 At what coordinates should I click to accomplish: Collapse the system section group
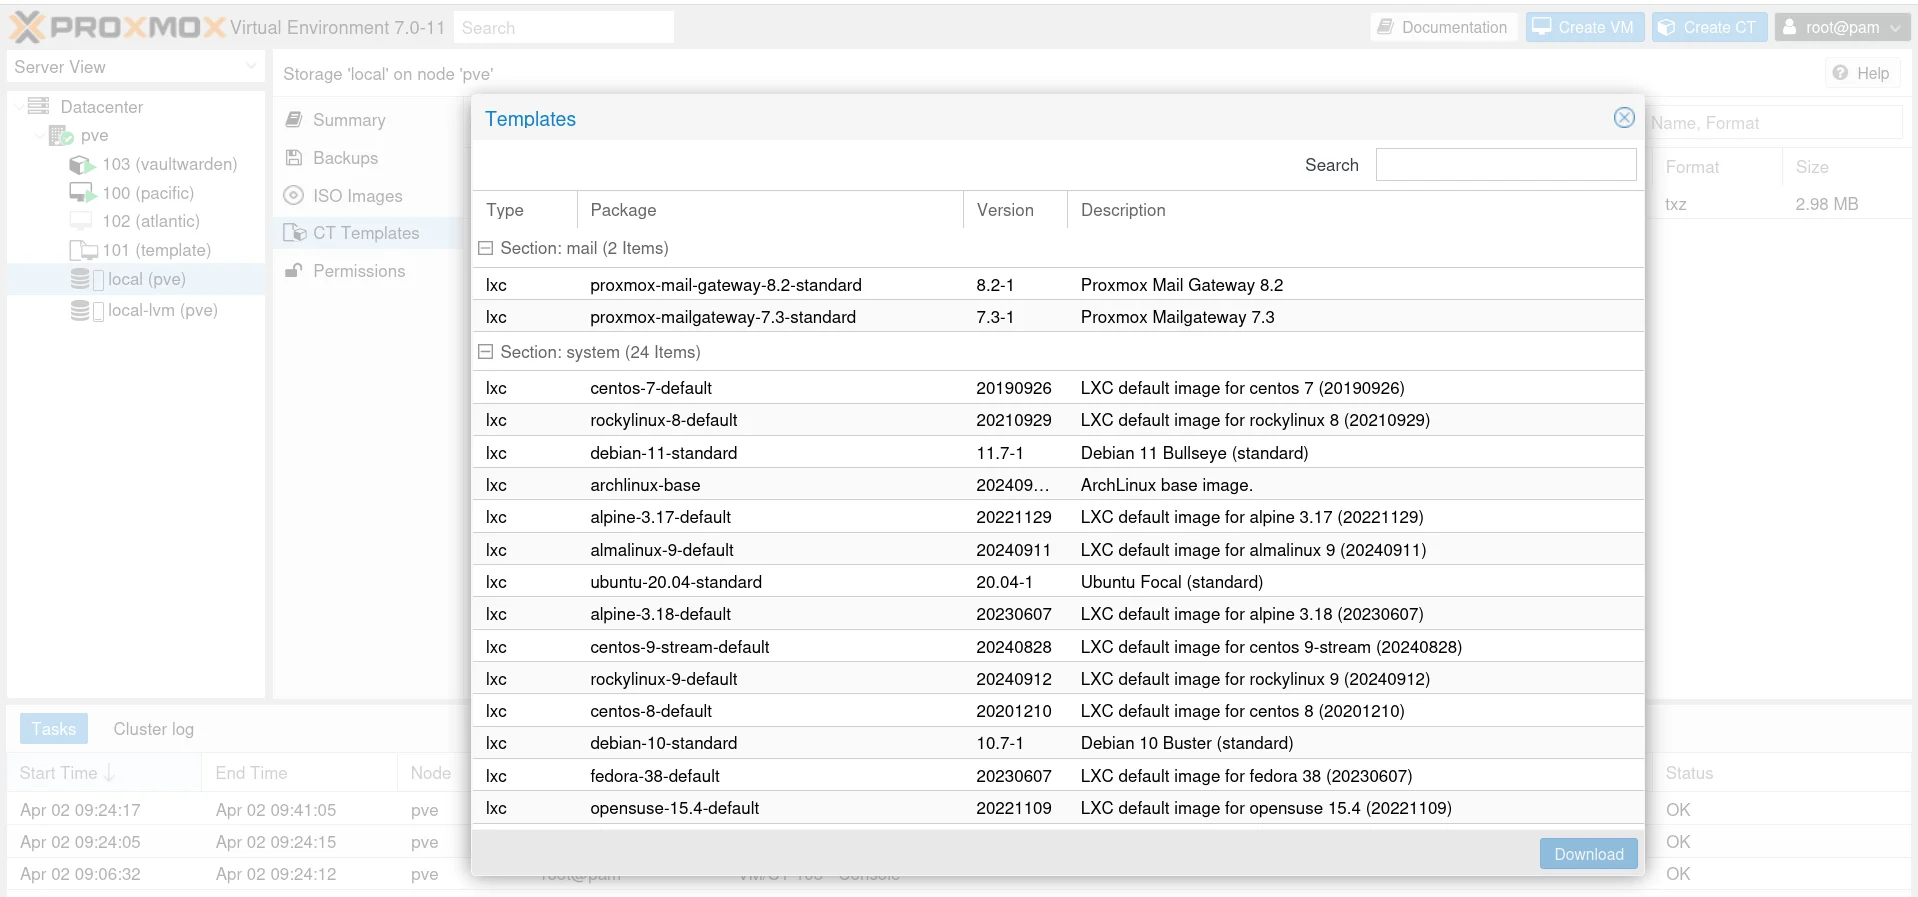coord(486,352)
